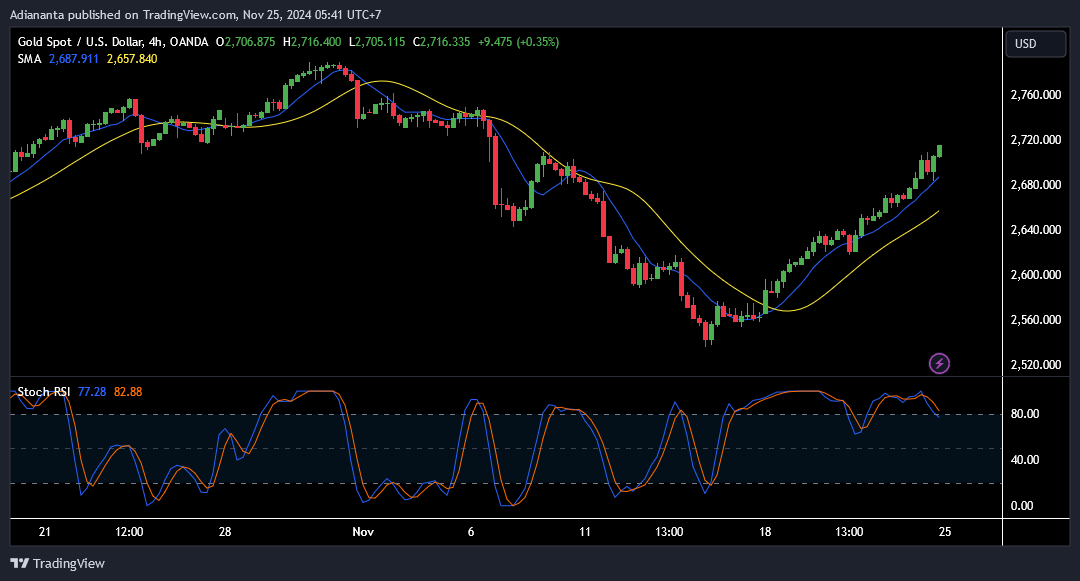Click the blue SMA value 2,687.911
Image resolution: width=1080 pixels, height=581 pixels.
point(74,59)
